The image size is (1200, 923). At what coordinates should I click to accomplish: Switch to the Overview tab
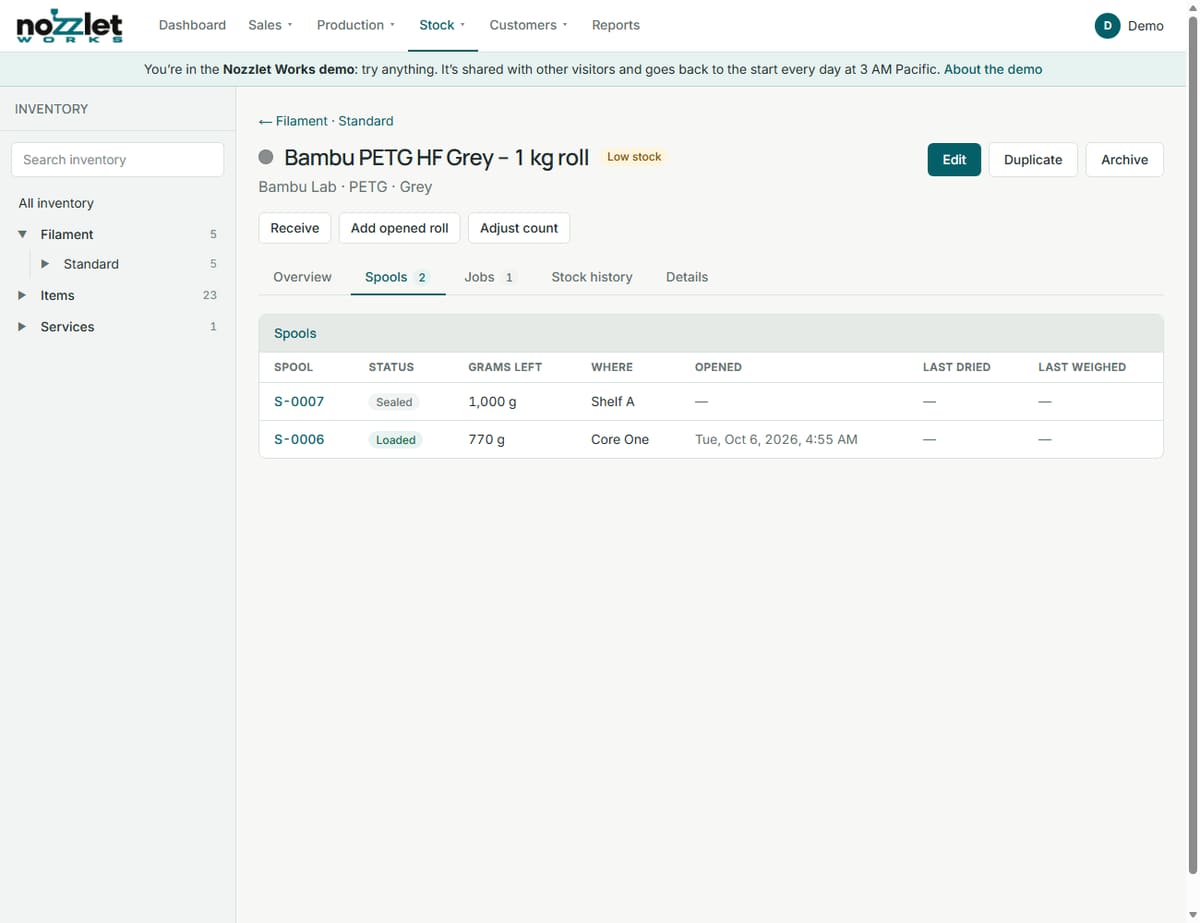pyautogui.click(x=302, y=277)
